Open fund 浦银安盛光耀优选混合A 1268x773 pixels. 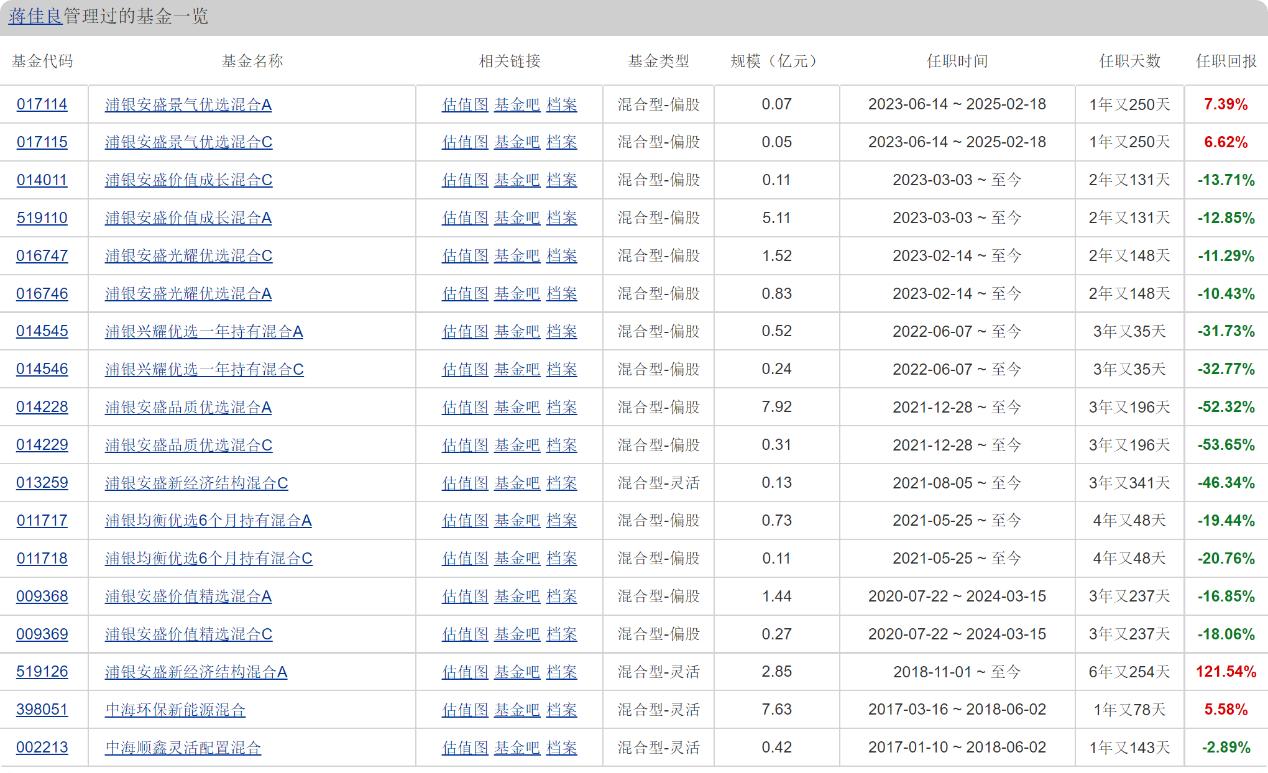click(188, 294)
